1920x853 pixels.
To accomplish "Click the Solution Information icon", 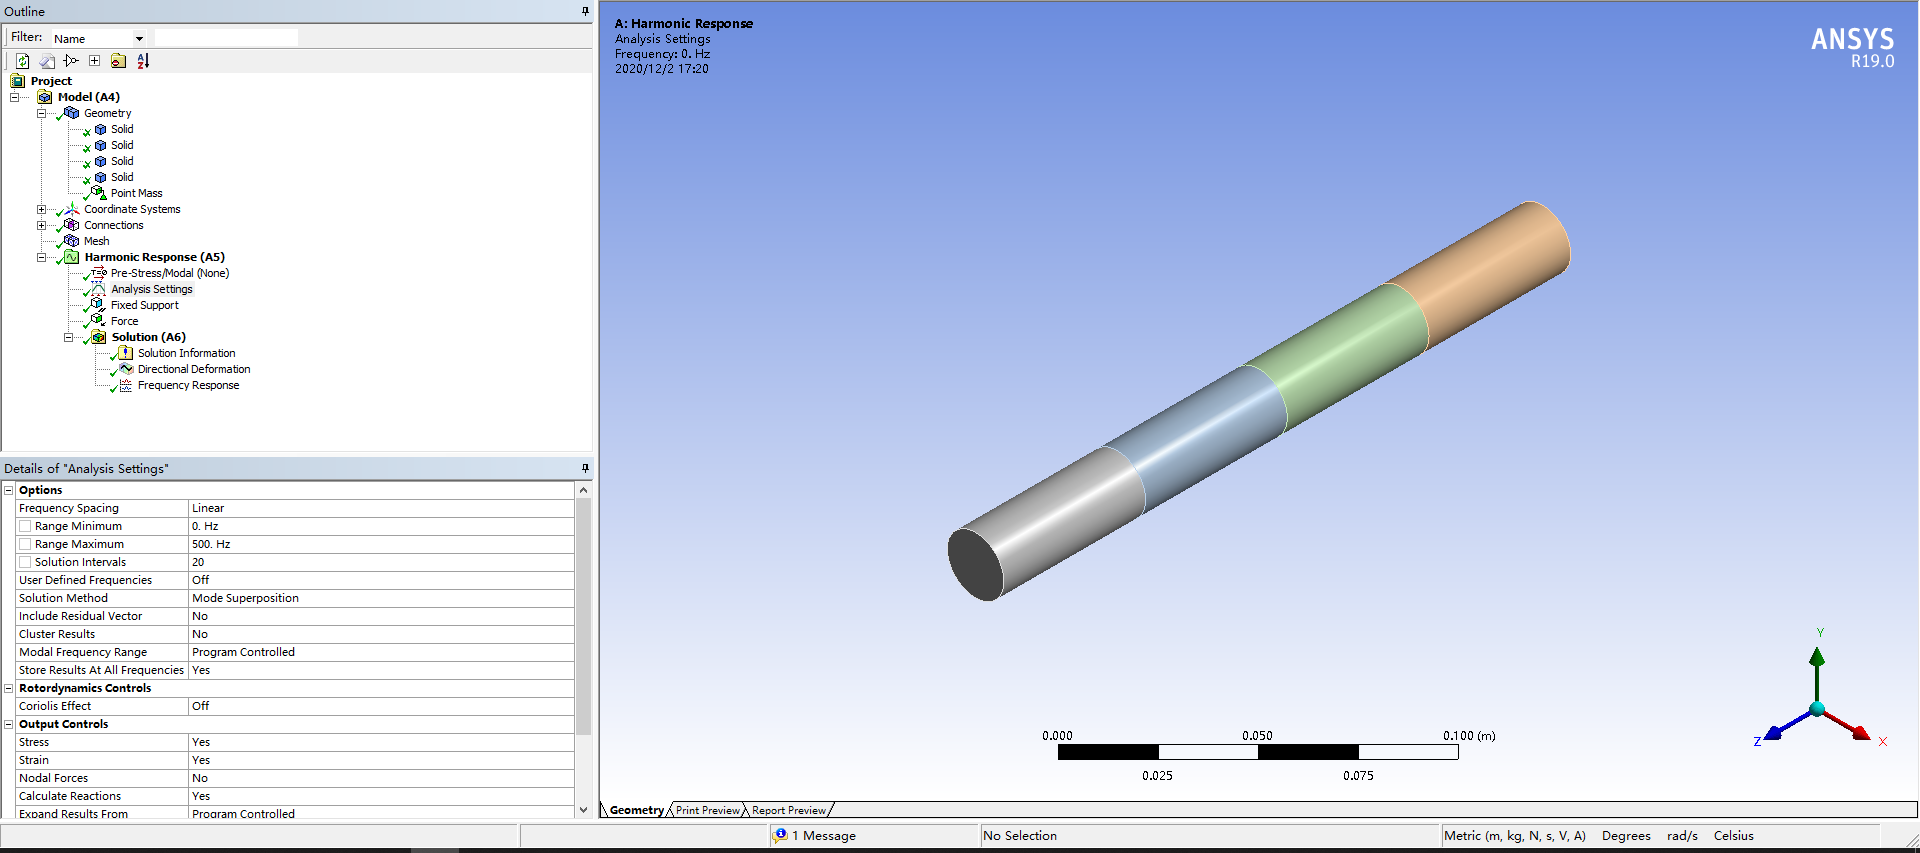I will [125, 353].
